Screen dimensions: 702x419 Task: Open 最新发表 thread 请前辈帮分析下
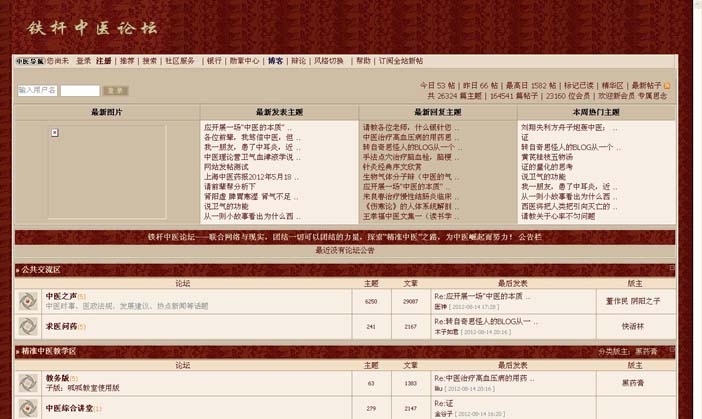pyautogui.click(x=230, y=187)
